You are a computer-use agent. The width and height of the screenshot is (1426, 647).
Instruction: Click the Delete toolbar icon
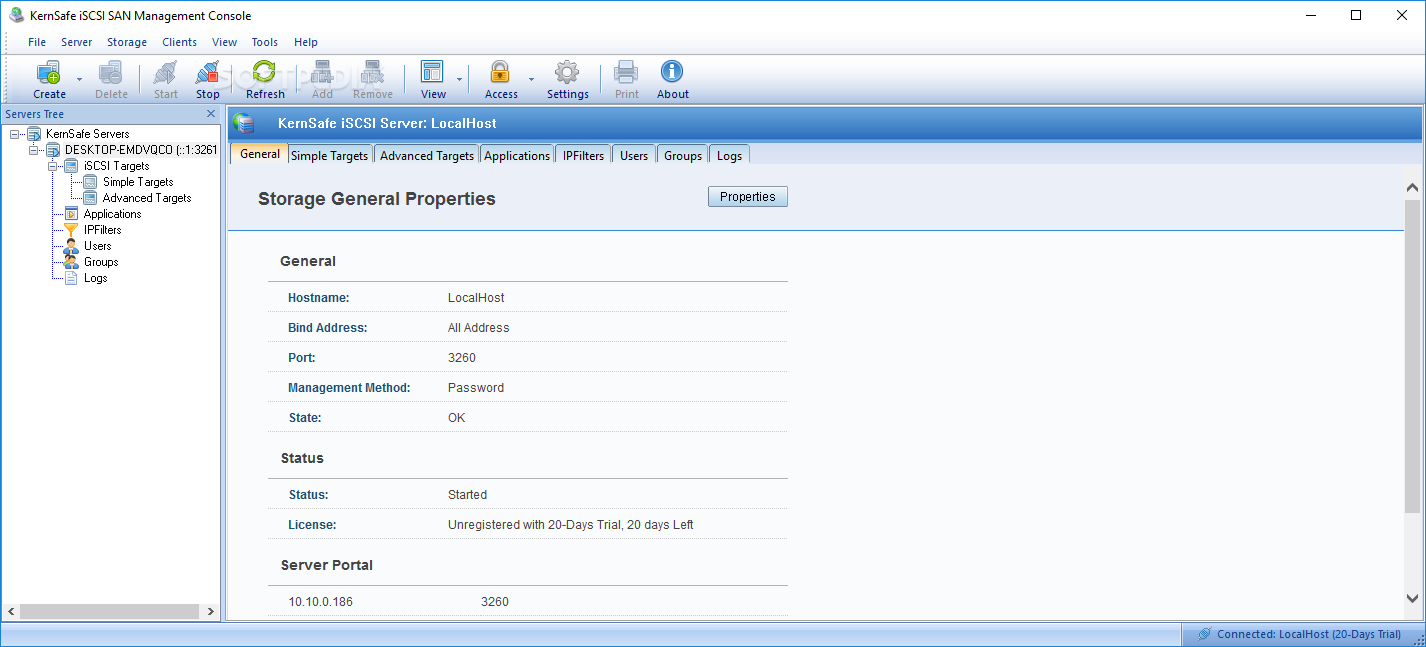pyautogui.click(x=111, y=72)
